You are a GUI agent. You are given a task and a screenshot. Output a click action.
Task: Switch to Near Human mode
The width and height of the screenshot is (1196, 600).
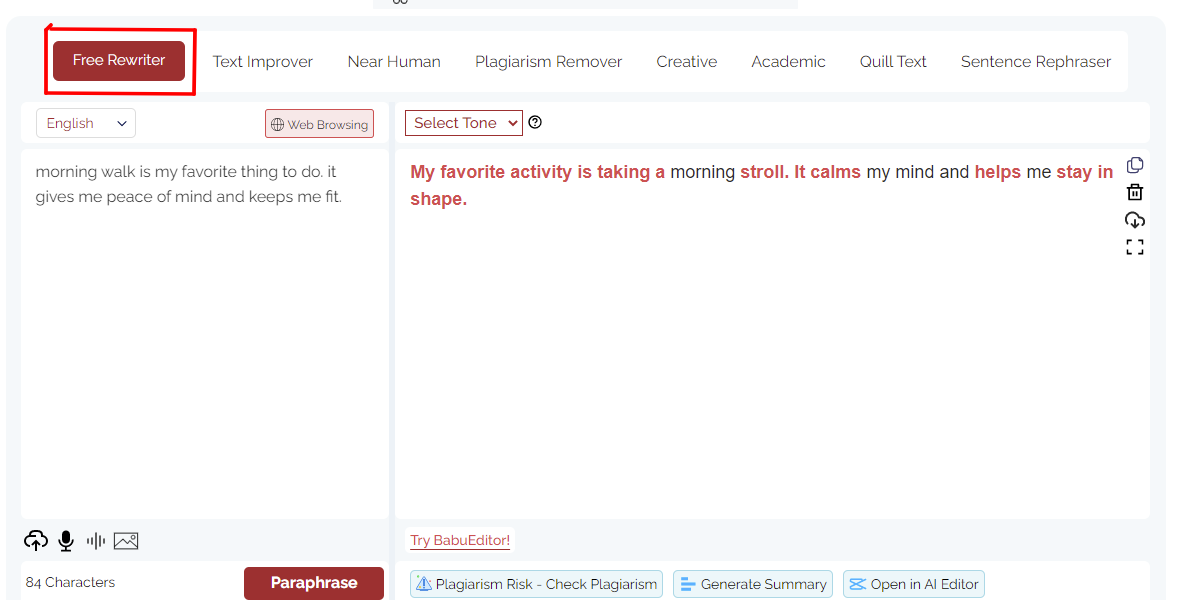tap(394, 62)
